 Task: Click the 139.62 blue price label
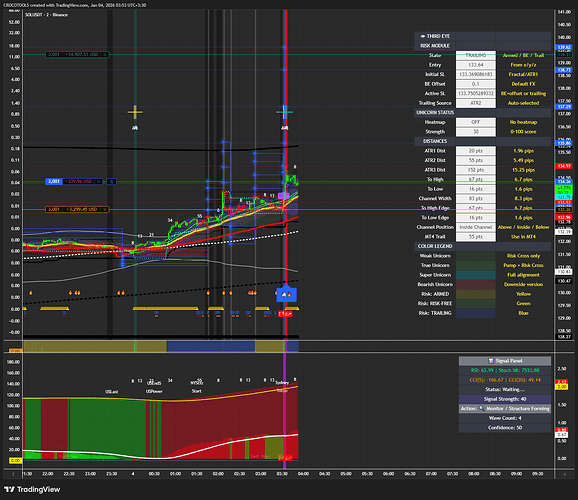tap(564, 48)
